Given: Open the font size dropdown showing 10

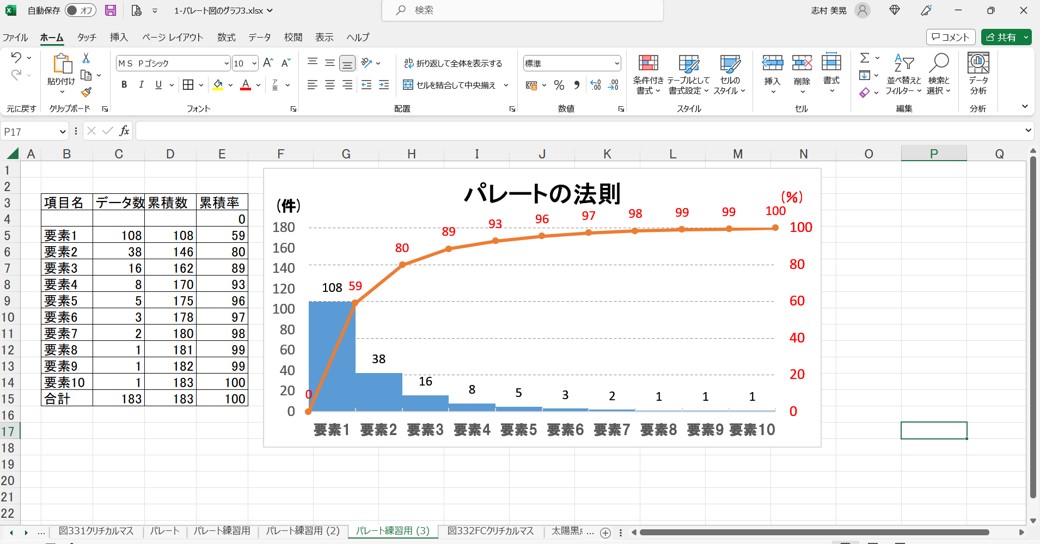Looking at the screenshot, I should point(254,63).
